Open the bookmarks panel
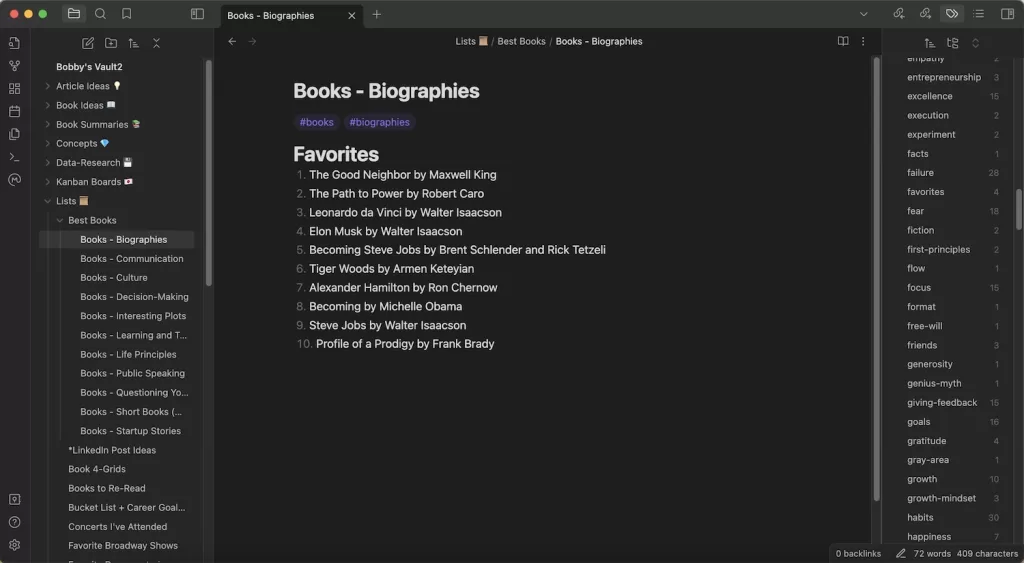1024x563 pixels. (127, 14)
